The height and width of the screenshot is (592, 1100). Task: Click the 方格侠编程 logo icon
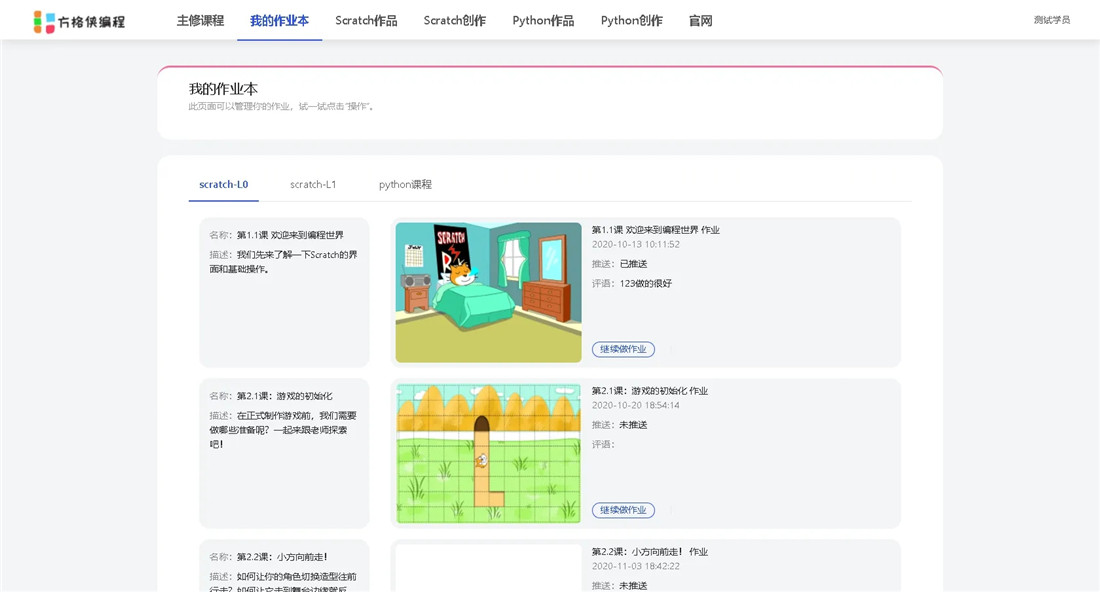tap(42, 20)
